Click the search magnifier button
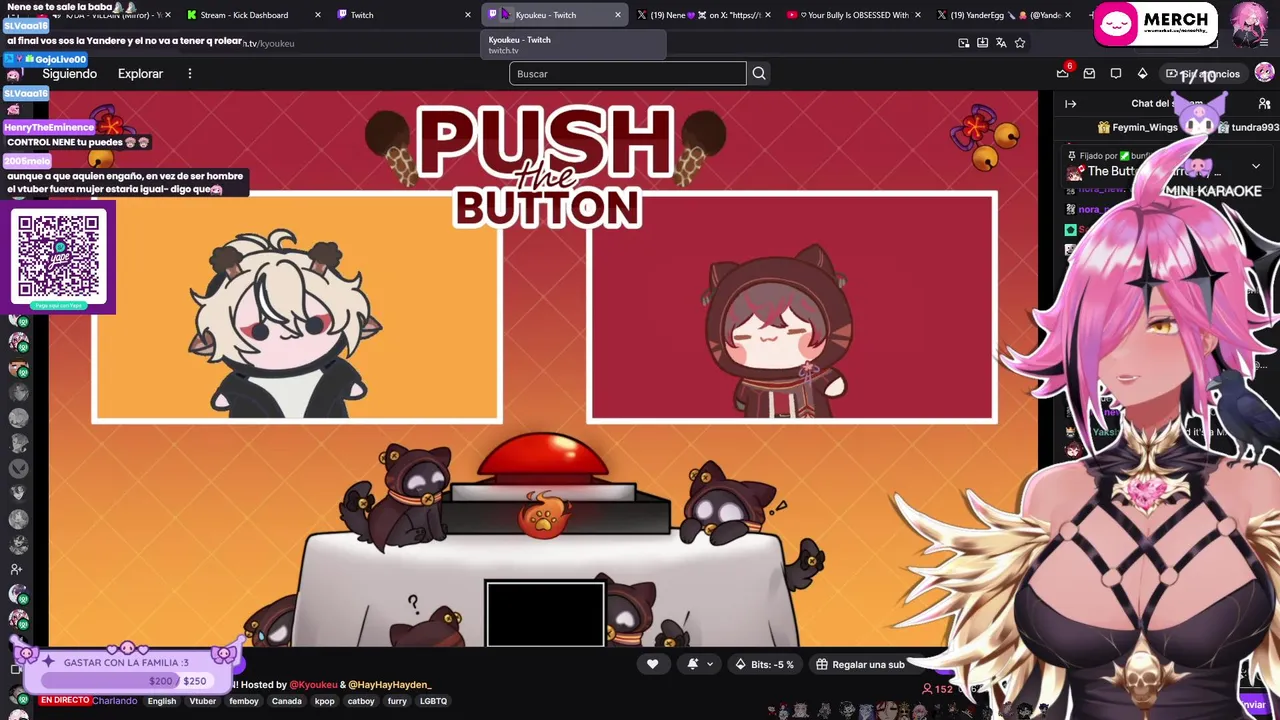Viewport: 1280px width, 720px height. point(759,73)
